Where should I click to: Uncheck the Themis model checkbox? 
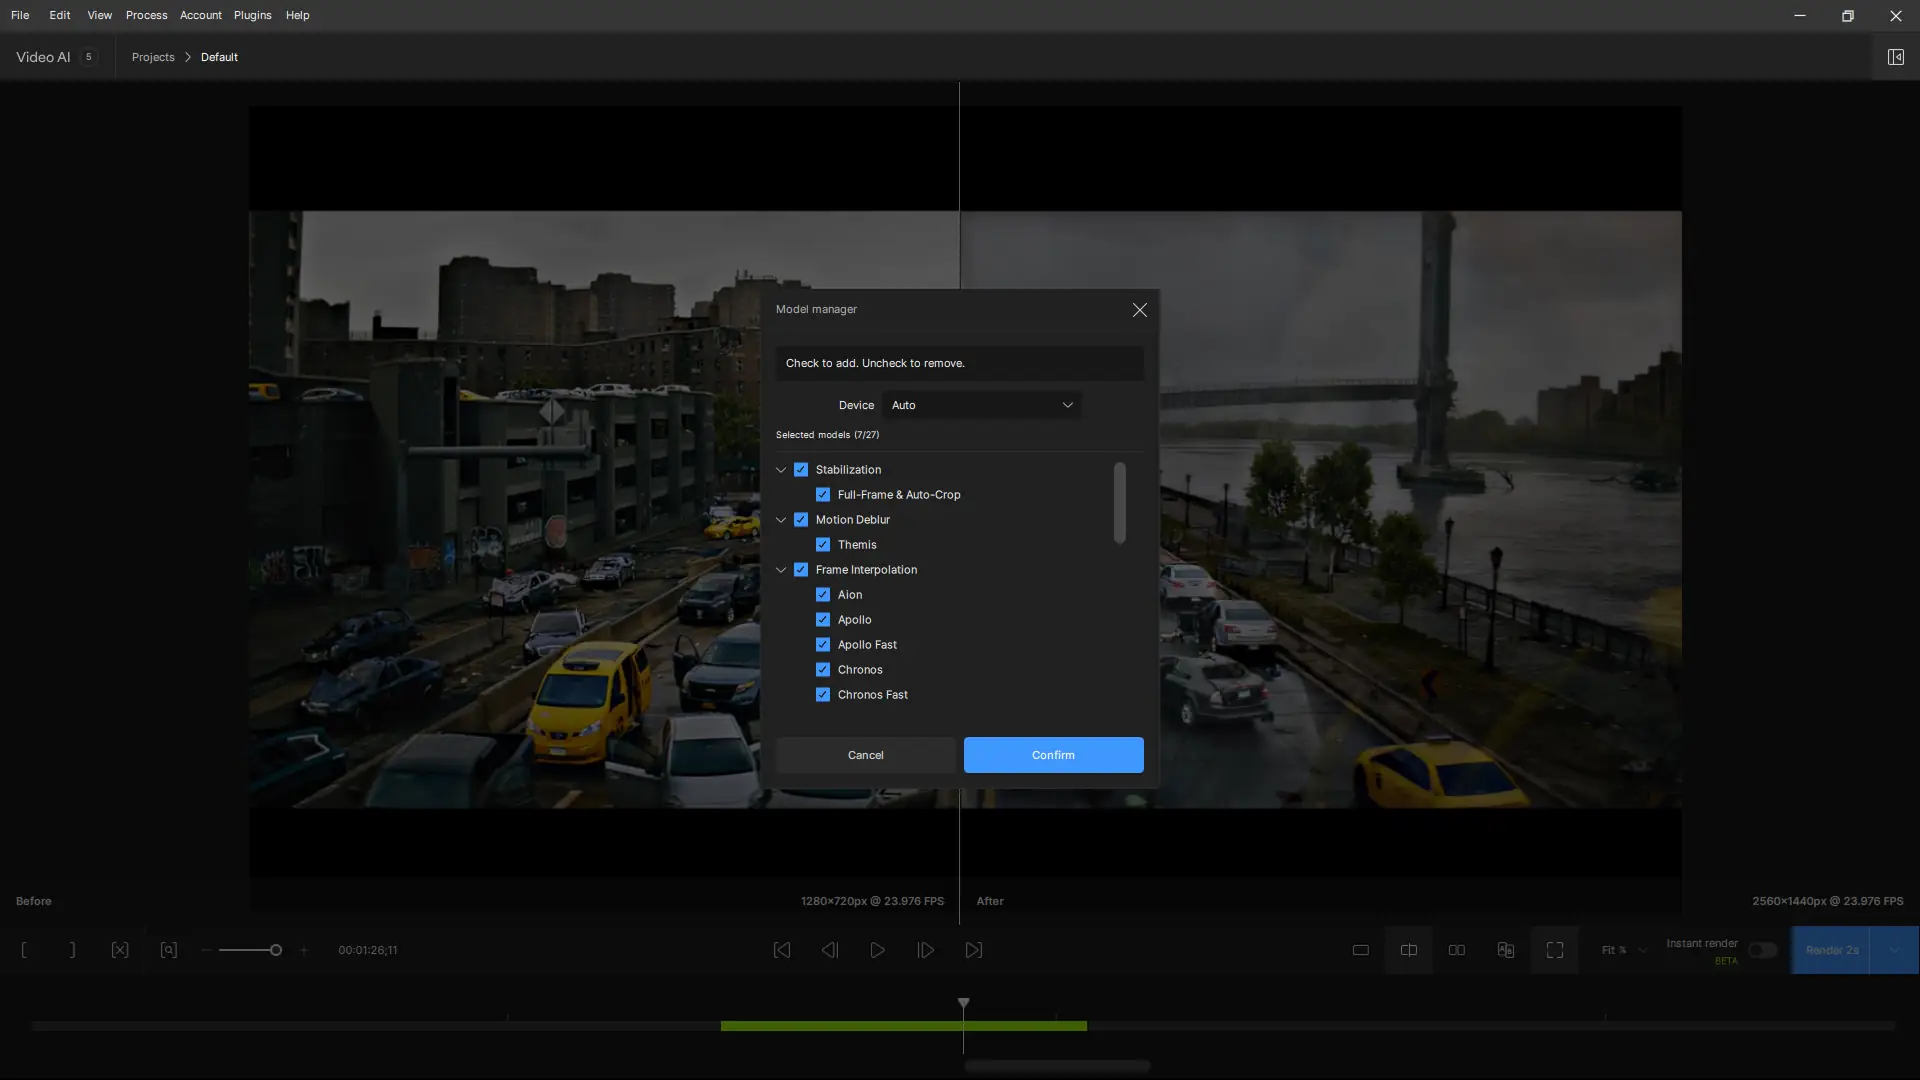823,545
